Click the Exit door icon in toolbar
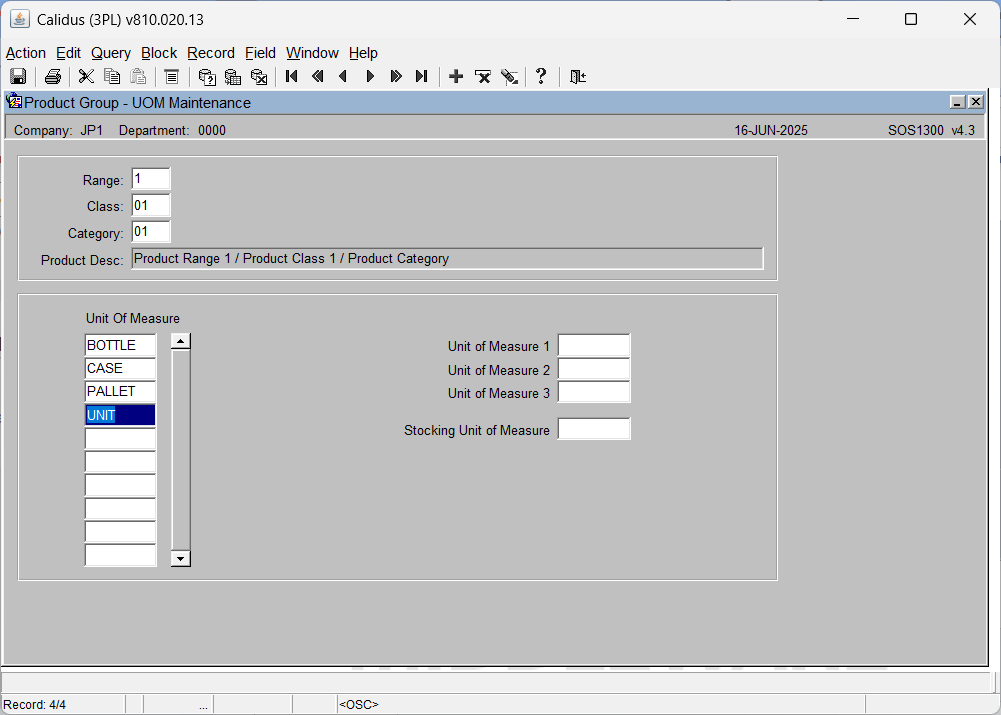The width and height of the screenshot is (1001, 715). pos(578,77)
